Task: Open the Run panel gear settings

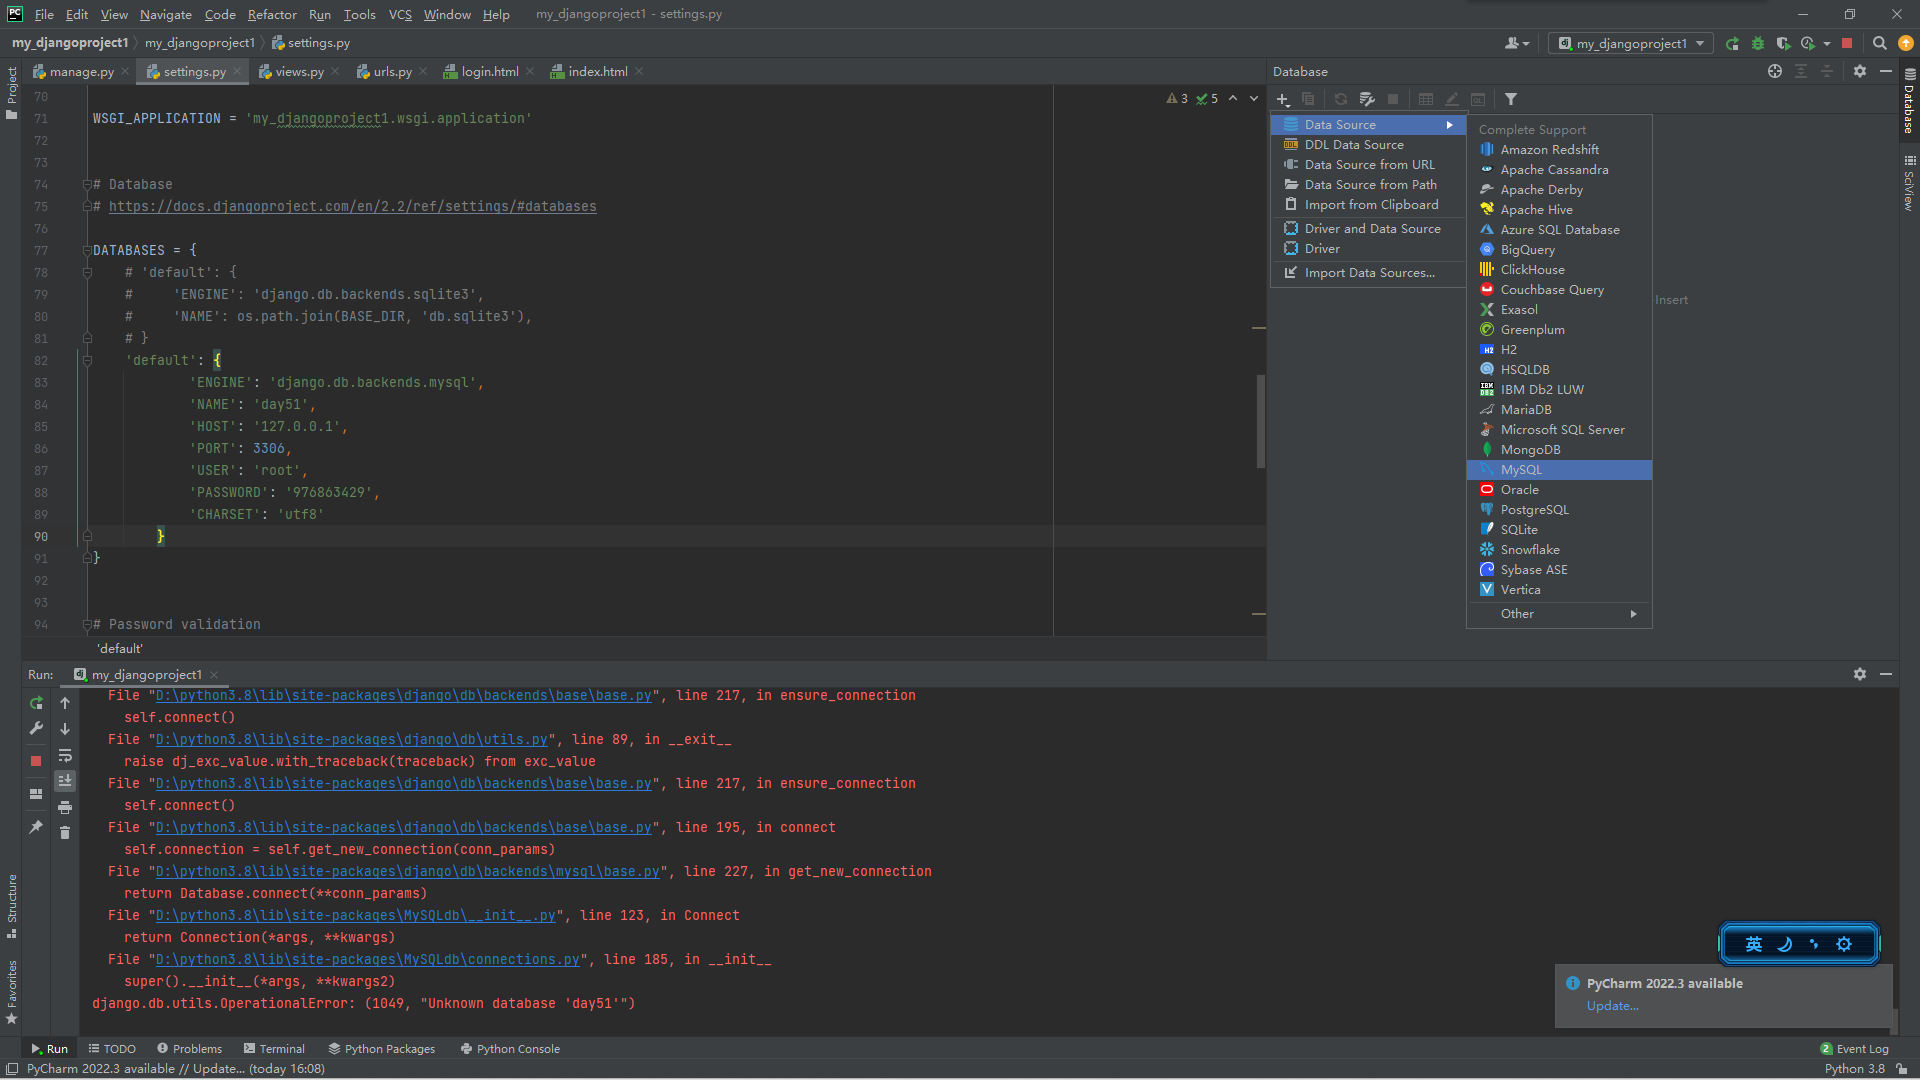Action: (1860, 674)
